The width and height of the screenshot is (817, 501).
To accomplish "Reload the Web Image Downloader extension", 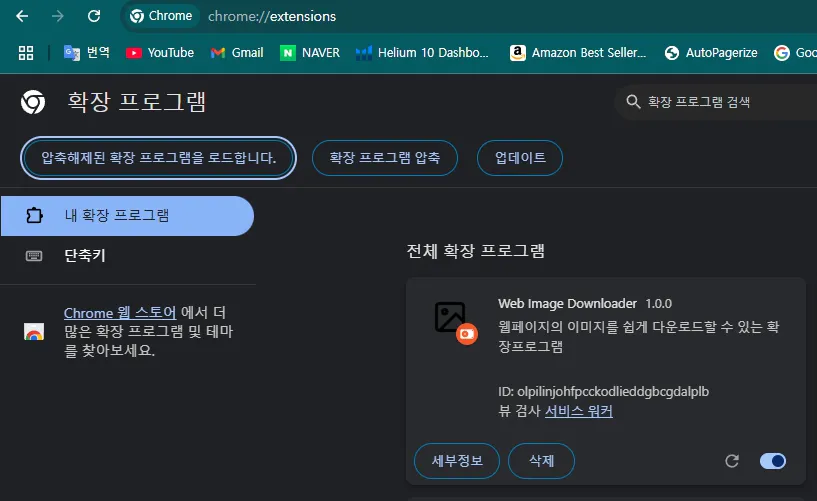I will 732,461.
